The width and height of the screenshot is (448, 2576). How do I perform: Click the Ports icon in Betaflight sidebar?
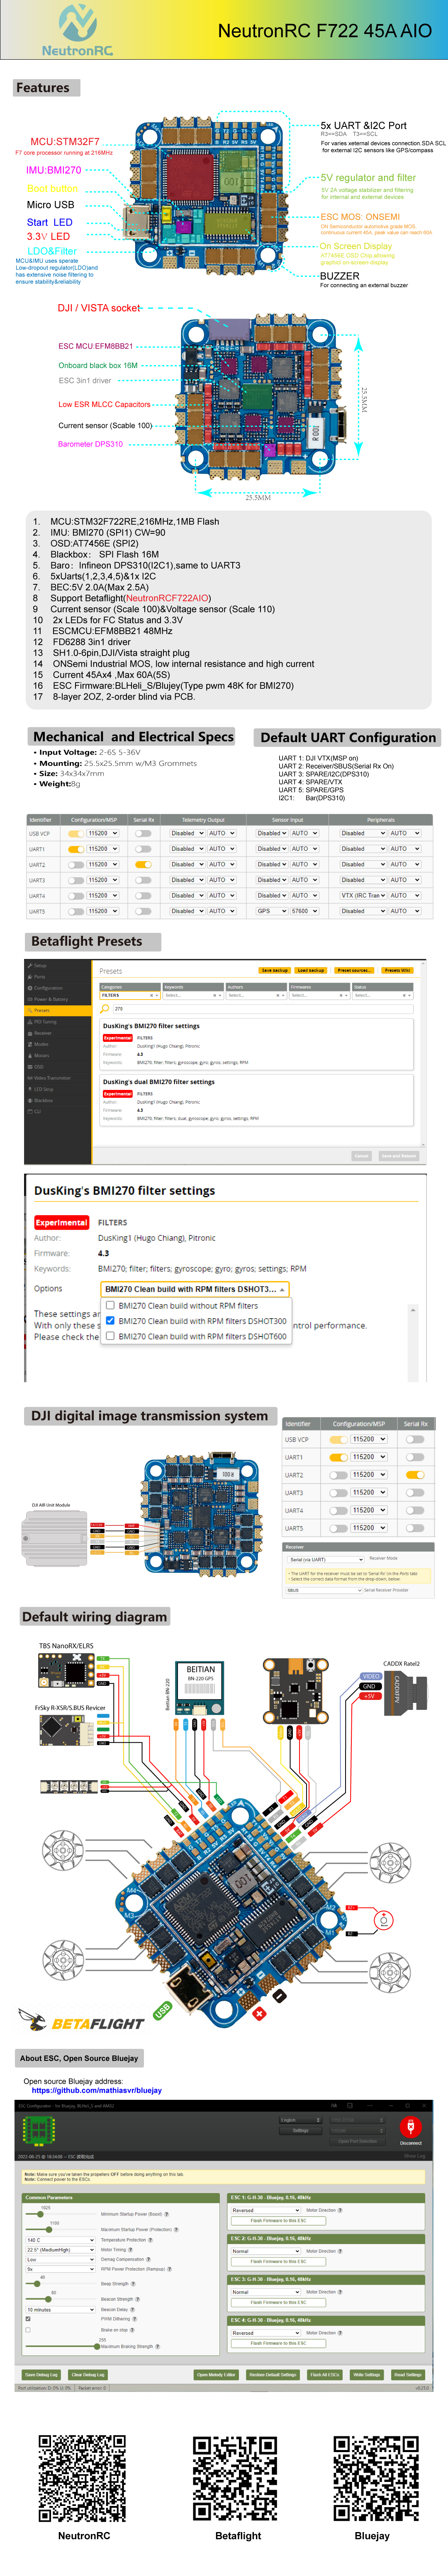[x=29, y=977]
